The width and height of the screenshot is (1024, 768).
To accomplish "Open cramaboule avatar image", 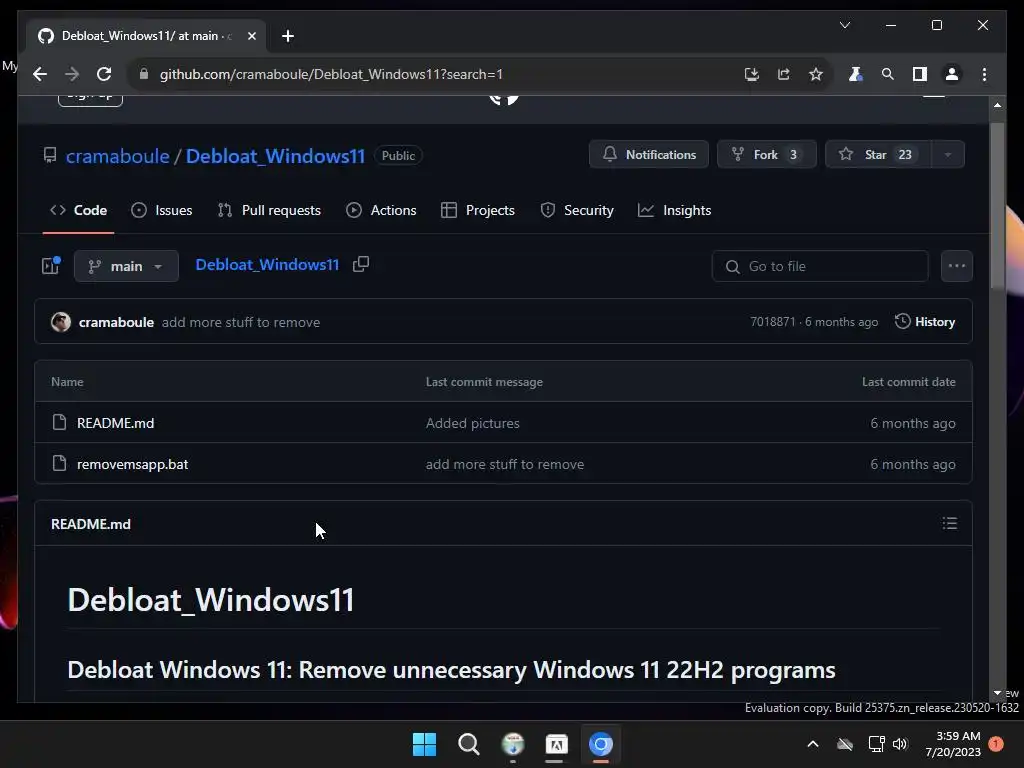I will coord(61,322).
